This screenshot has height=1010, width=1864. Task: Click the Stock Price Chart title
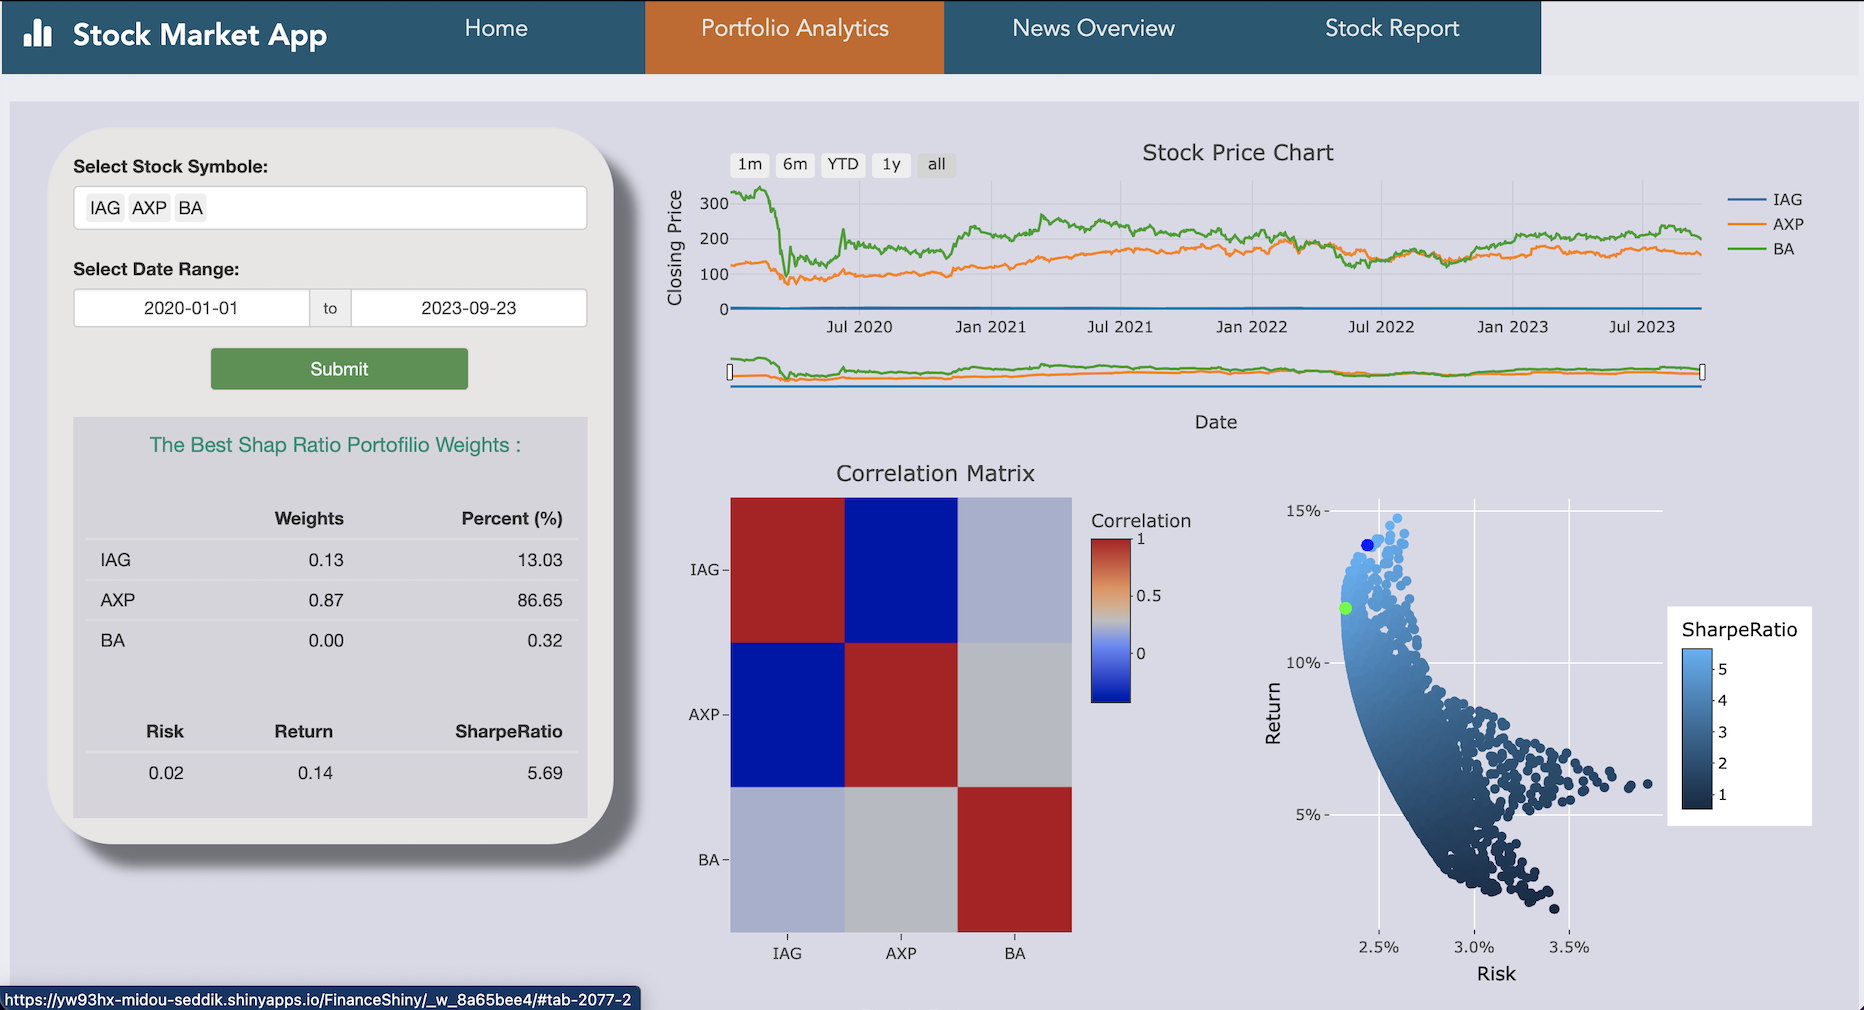(x=1238, y=152)
